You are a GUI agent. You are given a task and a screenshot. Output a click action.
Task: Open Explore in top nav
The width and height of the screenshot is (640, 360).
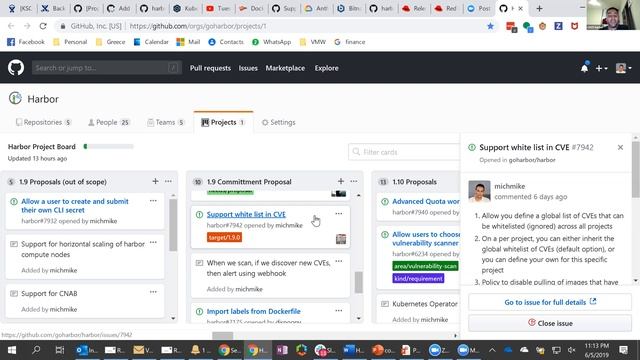[327, 68]
